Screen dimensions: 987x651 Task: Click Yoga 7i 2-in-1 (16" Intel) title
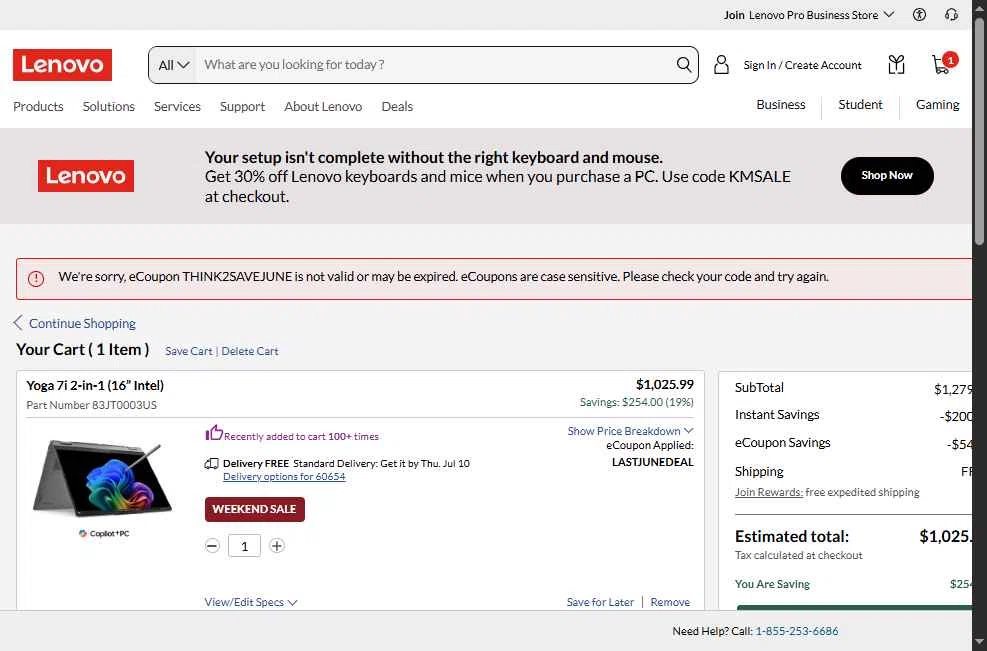click(x=95, y=385)
